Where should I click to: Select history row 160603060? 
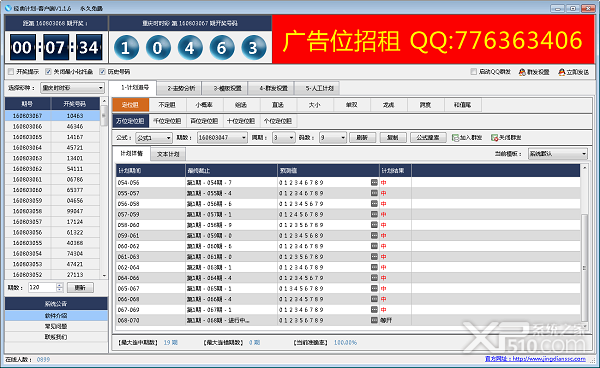tap(52, 190)
